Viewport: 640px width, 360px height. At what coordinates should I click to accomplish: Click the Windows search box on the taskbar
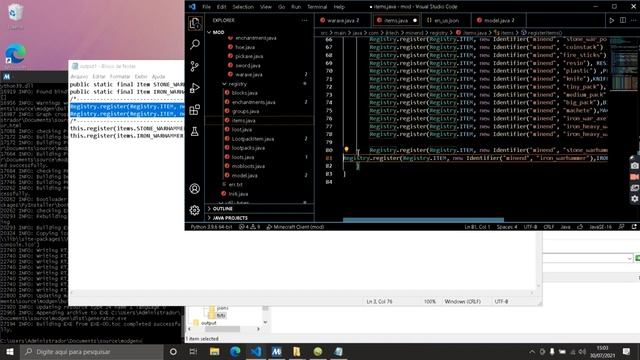pos(92,351)
